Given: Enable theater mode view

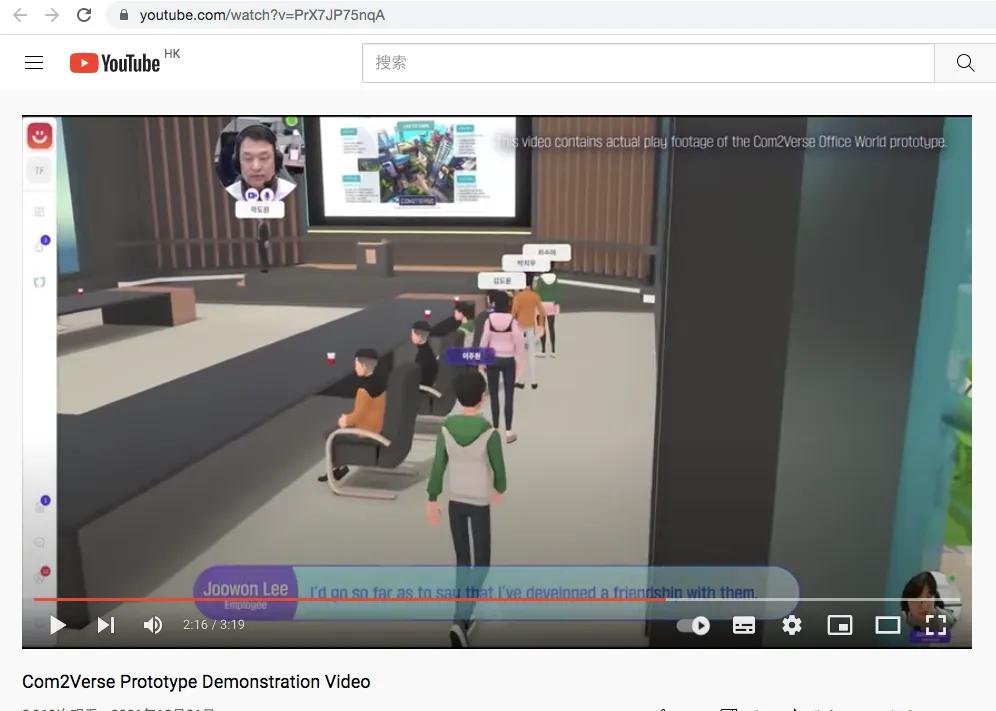Looking at the screenshot, I should tap(887, 626).
